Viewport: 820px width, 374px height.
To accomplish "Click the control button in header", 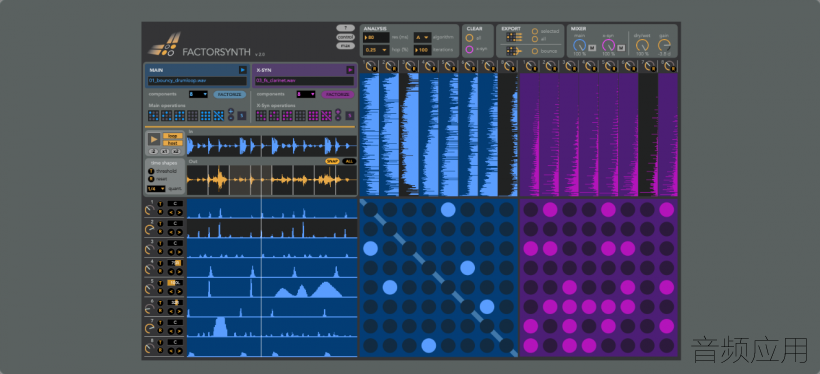I will click(345, 37).
